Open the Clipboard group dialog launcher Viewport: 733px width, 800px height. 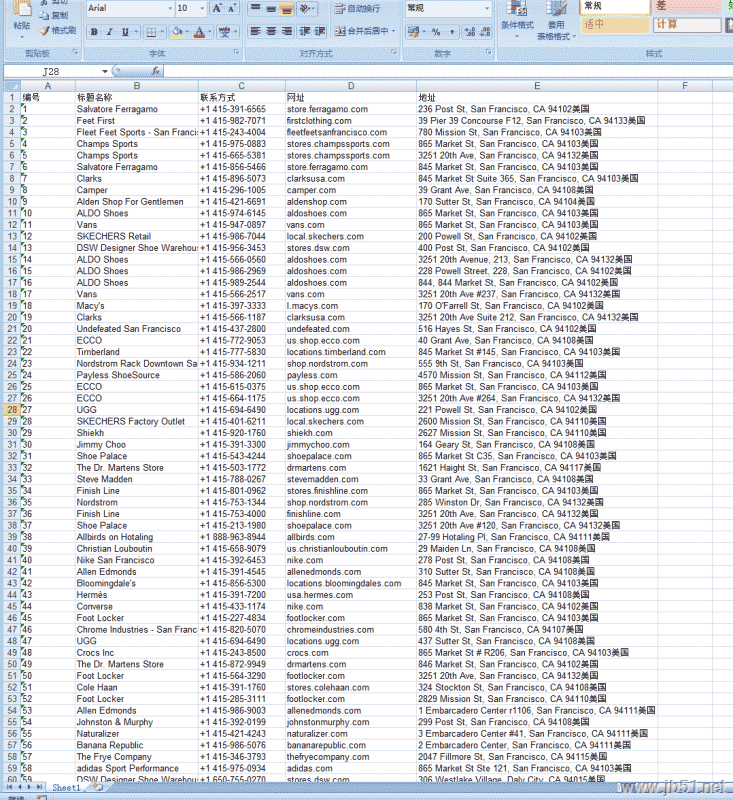click(75, 53)
